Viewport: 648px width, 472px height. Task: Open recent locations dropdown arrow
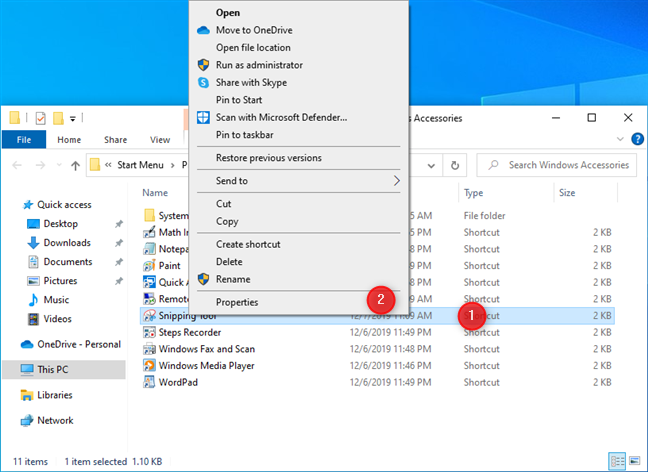pyautogui.click(x=59, y=165)
